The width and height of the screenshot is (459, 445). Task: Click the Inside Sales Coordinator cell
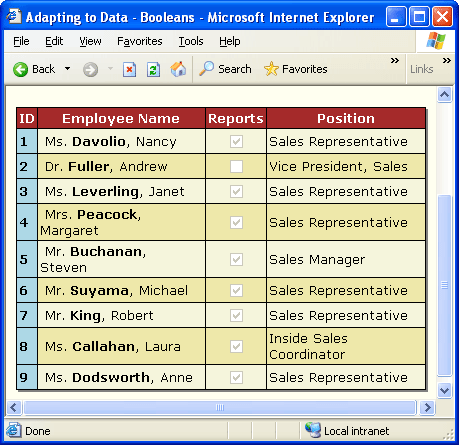pos(346,346)
